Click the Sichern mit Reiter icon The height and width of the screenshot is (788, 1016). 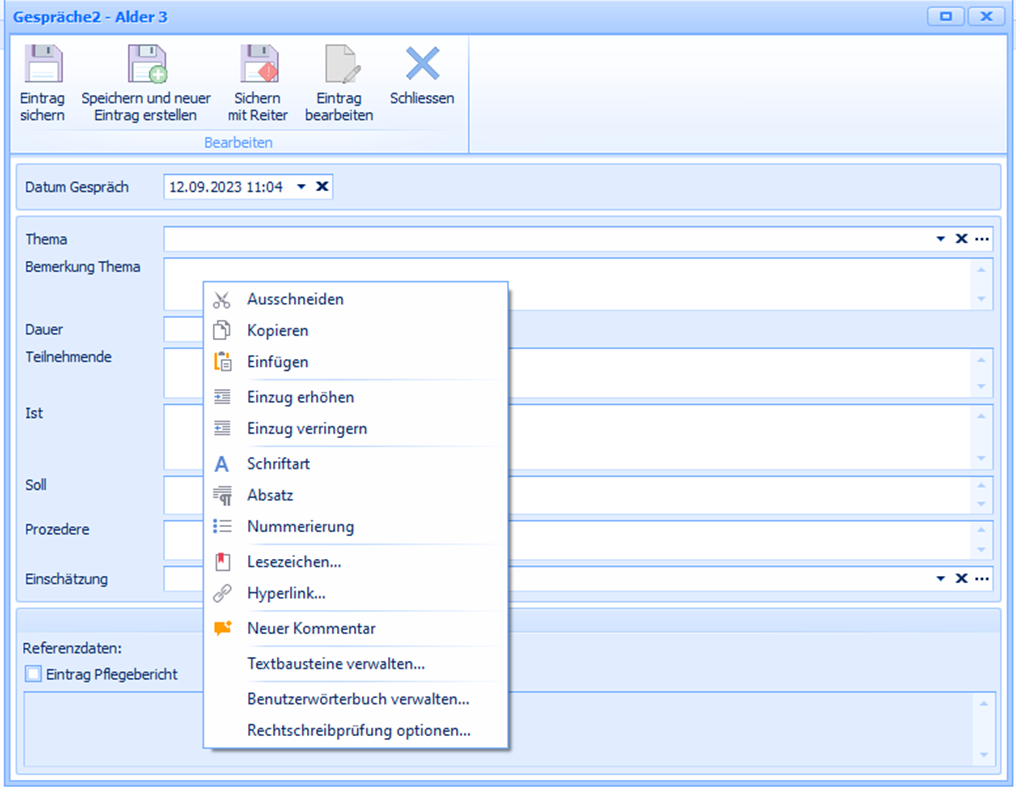pyautogui.click(x=258, y=65)
